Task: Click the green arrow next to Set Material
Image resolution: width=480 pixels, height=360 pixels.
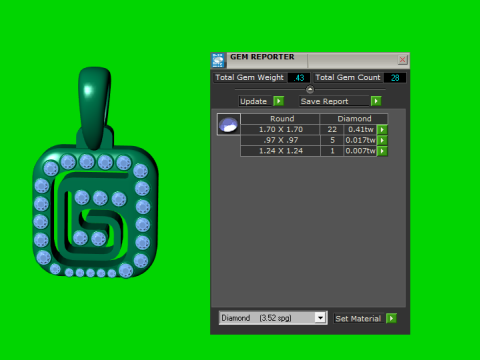Action: [x=391, y=318]
